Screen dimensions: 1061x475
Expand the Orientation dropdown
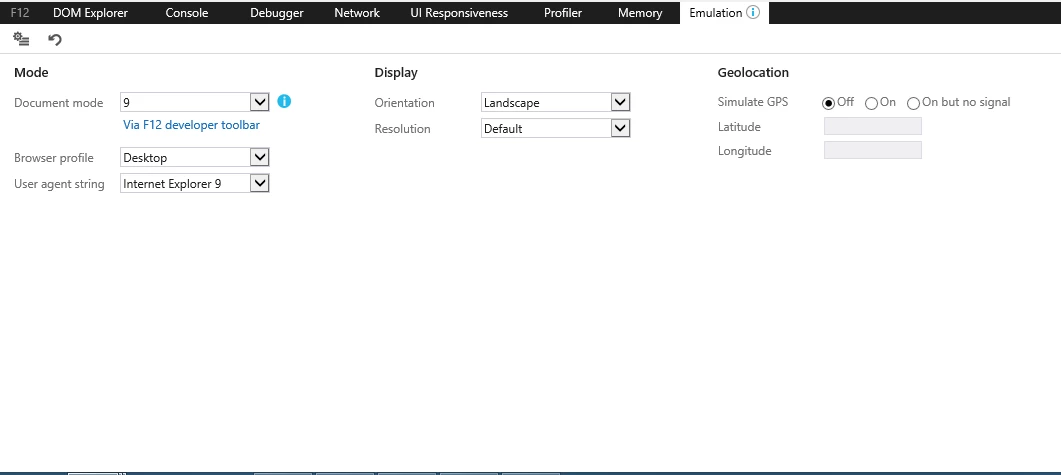[619, 103]
